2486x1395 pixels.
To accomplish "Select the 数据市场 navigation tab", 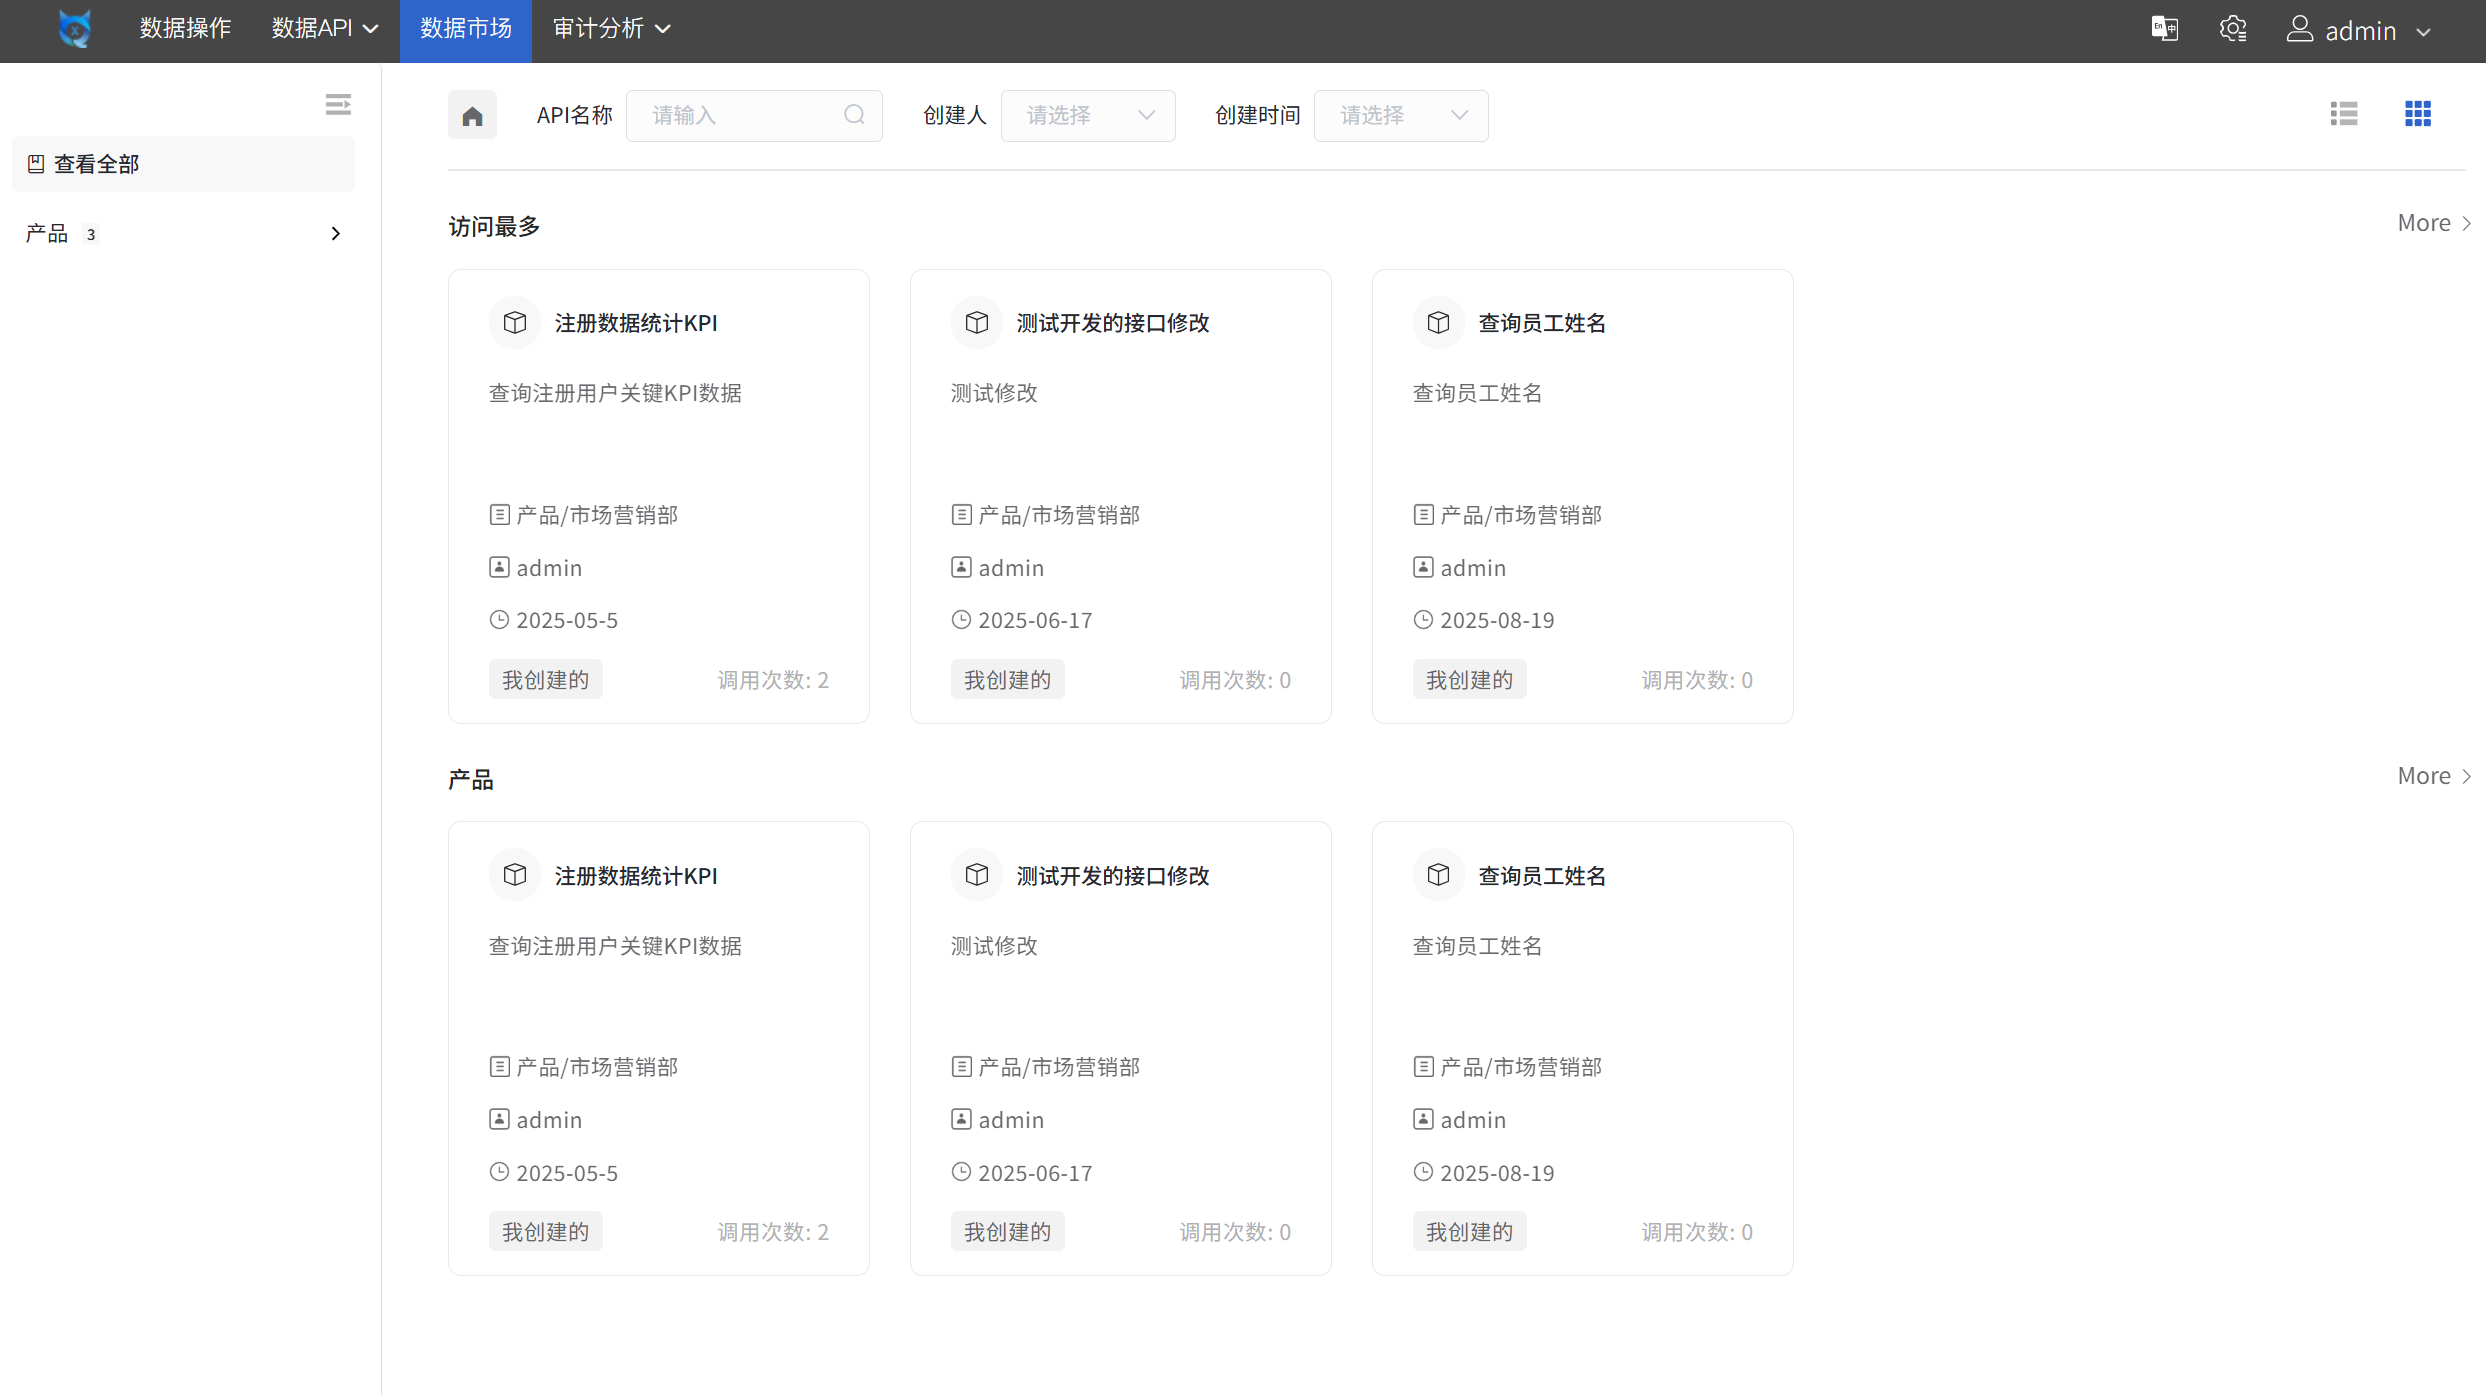I will point(466,31).
